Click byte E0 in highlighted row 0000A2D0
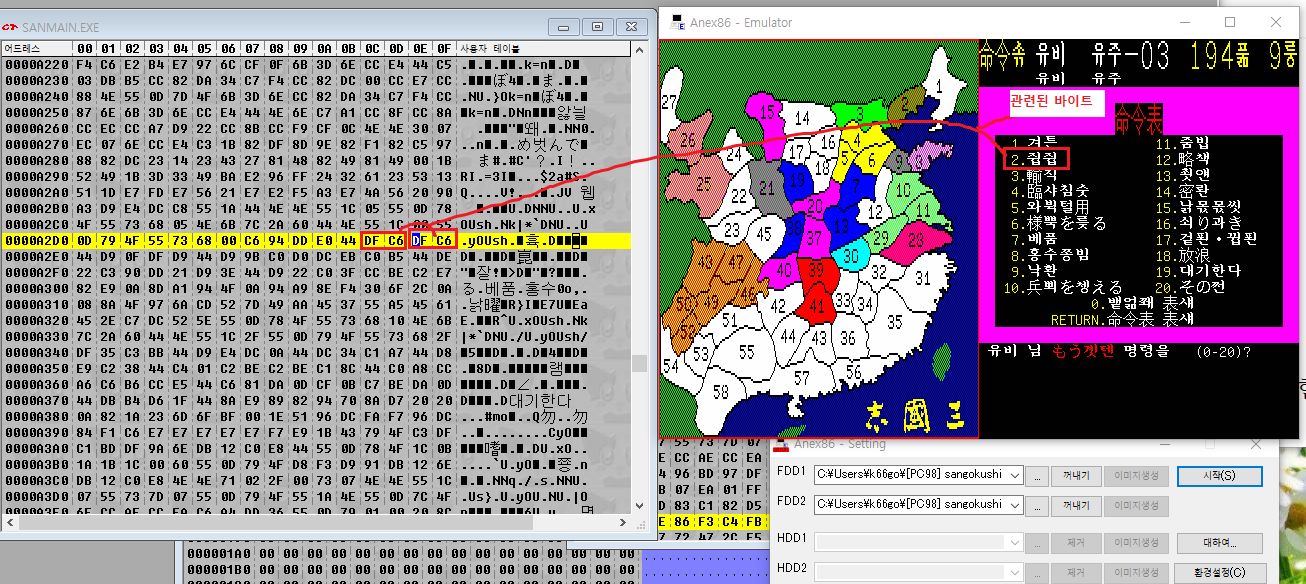The height and width of the screenshot is (584, 1306). pyautogui.click(x=324, y=239)
